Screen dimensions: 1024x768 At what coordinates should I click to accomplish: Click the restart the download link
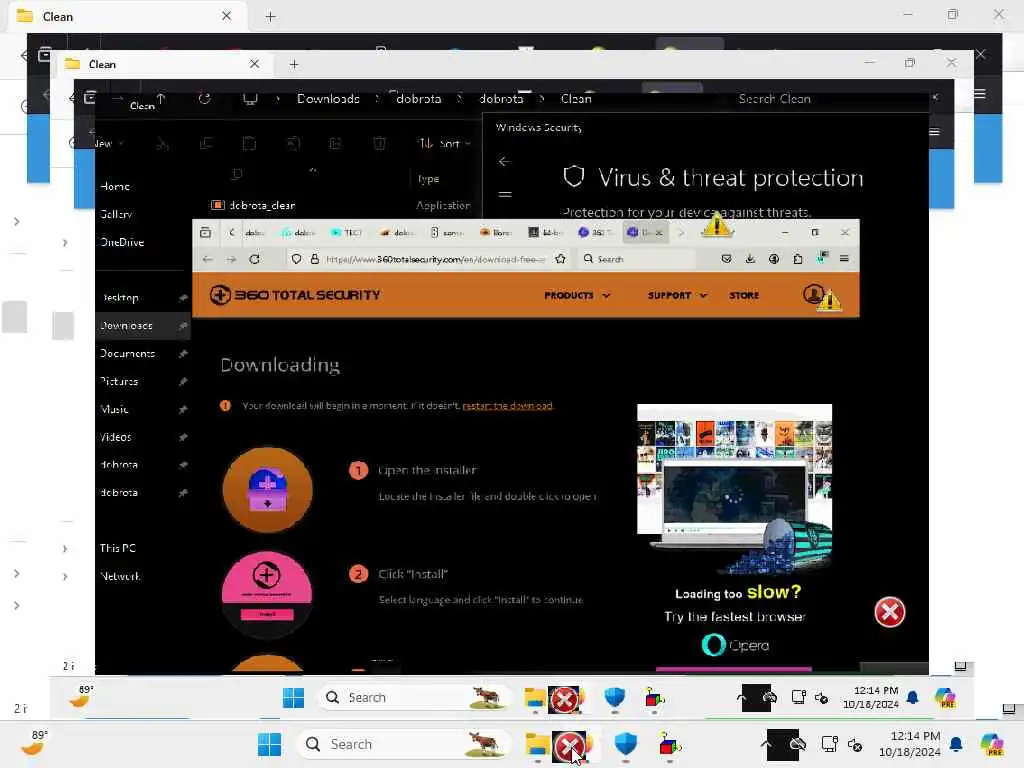[x=507, y=406]
